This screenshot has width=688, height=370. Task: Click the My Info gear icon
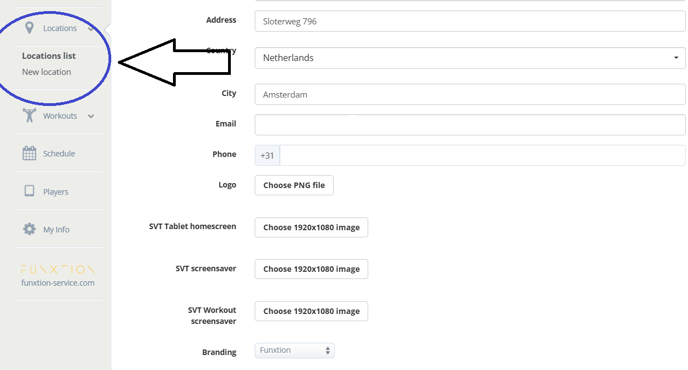(29, 229)
